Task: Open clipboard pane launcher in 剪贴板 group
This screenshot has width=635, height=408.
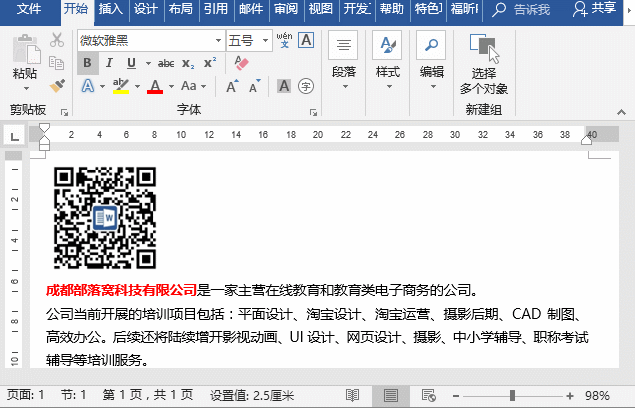Action: click(64, 113)
